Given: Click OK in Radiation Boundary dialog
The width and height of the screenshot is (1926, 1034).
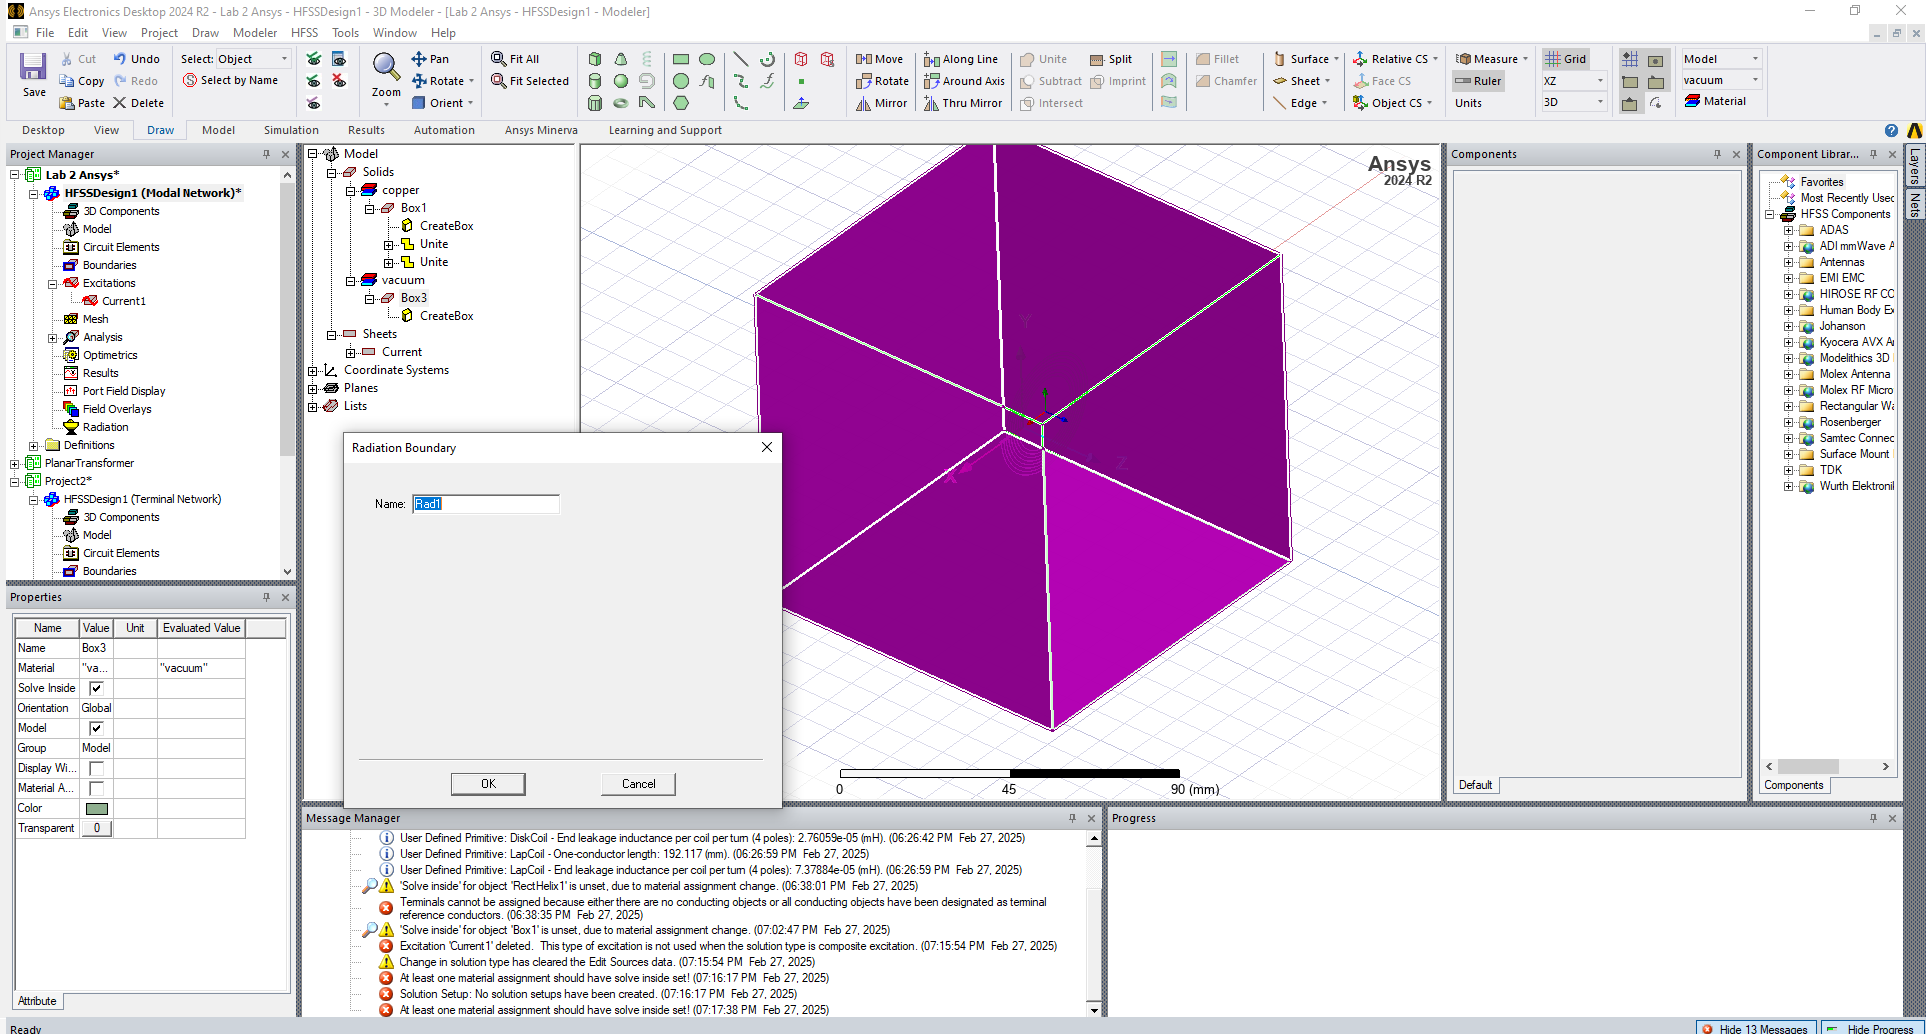Looking at the screenshot, I should 488,784.
